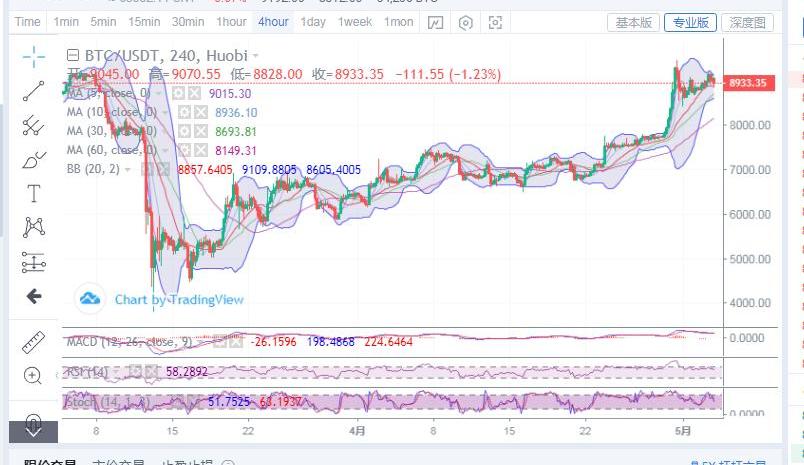
Task: Expand dropdown arrow of MA (30, close, 0)
Action: [165, 132]
